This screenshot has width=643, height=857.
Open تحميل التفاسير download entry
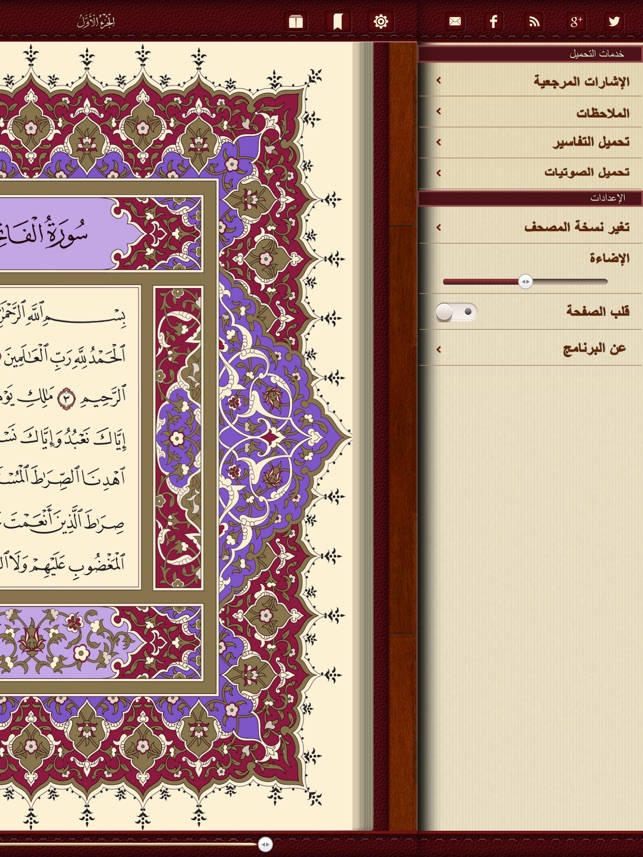click(531, 143)
